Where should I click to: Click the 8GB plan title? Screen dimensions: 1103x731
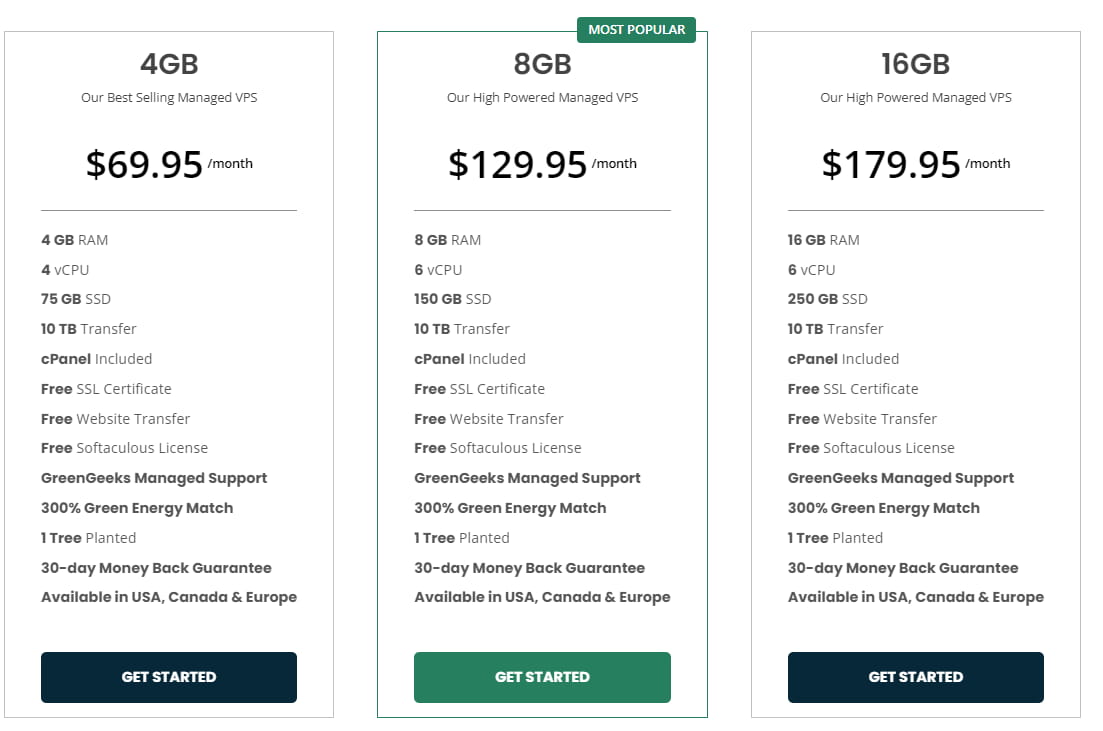pos(542,65)
